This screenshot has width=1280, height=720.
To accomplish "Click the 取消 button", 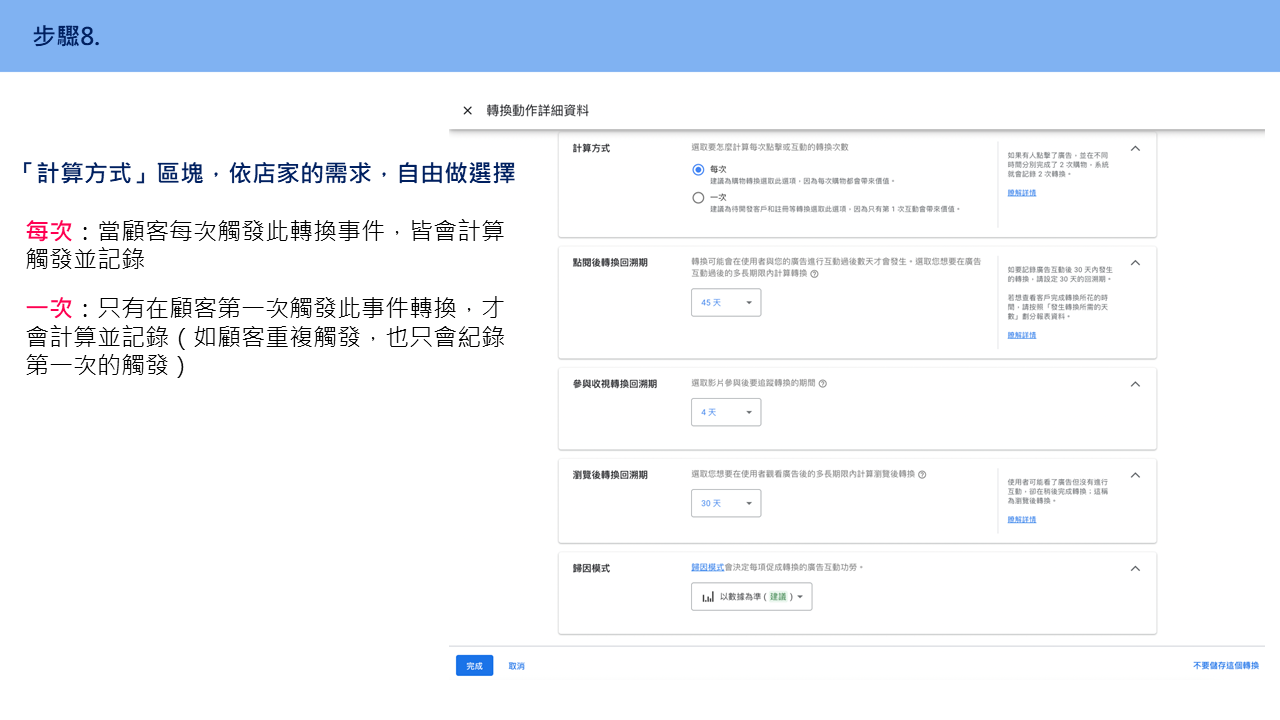I will (516, 666).
